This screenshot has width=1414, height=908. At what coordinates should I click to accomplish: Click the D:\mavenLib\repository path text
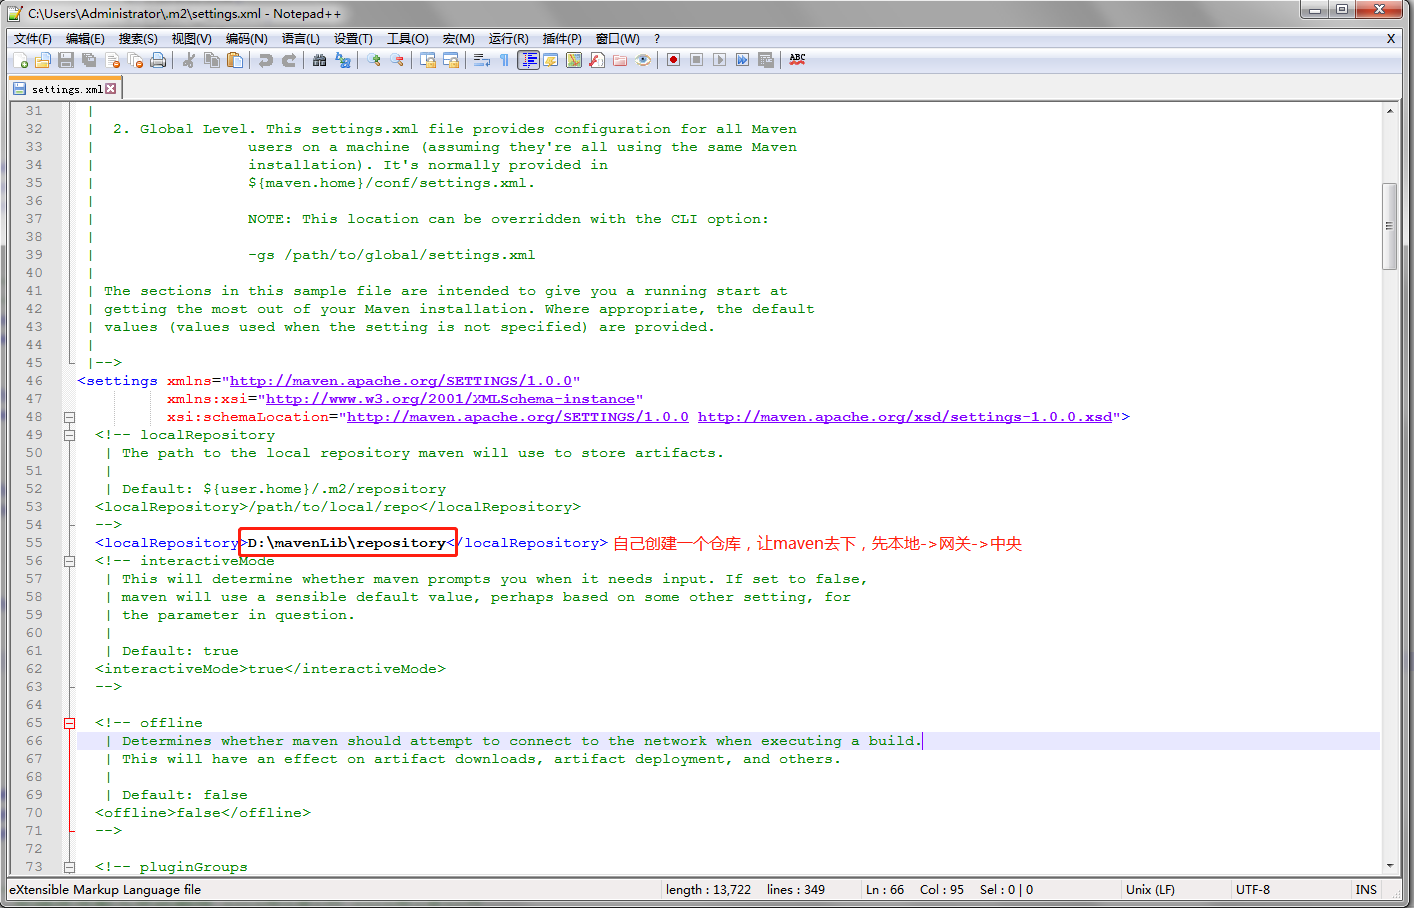click(x=346, y=543)
